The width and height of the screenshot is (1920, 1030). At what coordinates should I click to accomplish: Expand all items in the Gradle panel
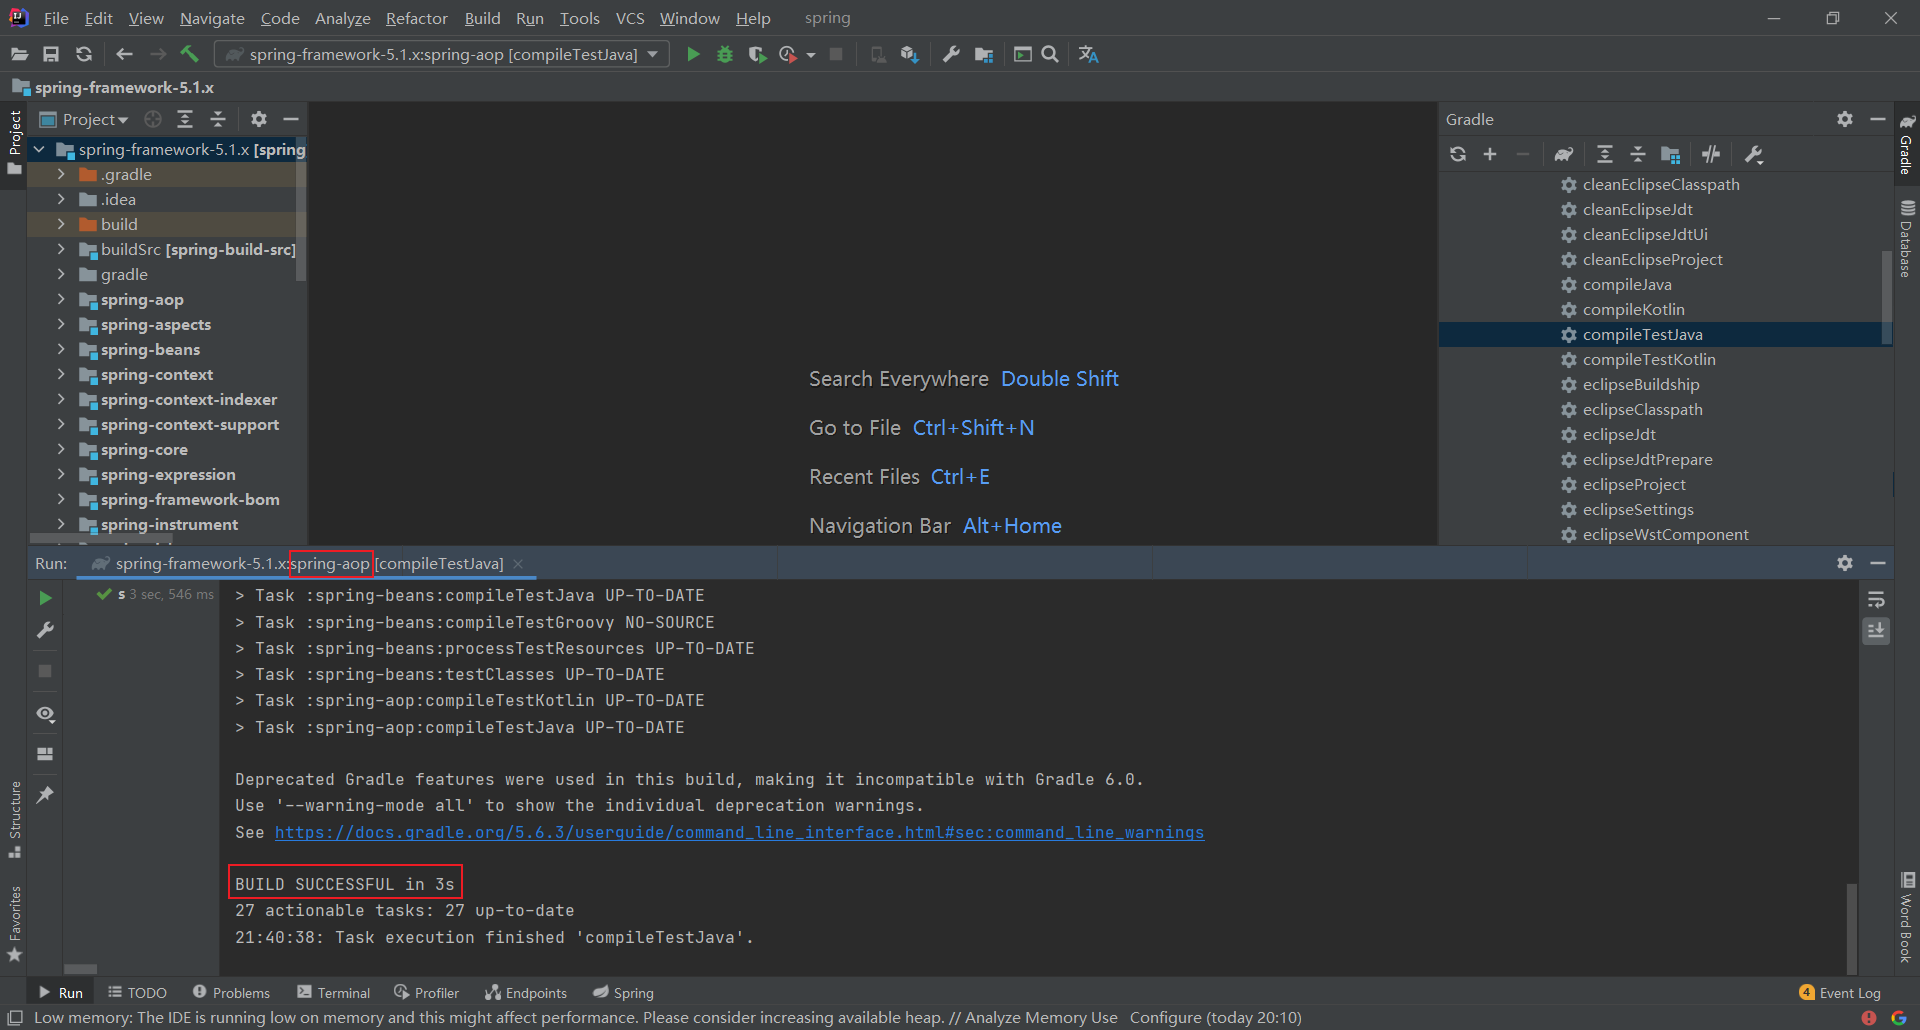pyautogui.click(x=1604, y=154)
